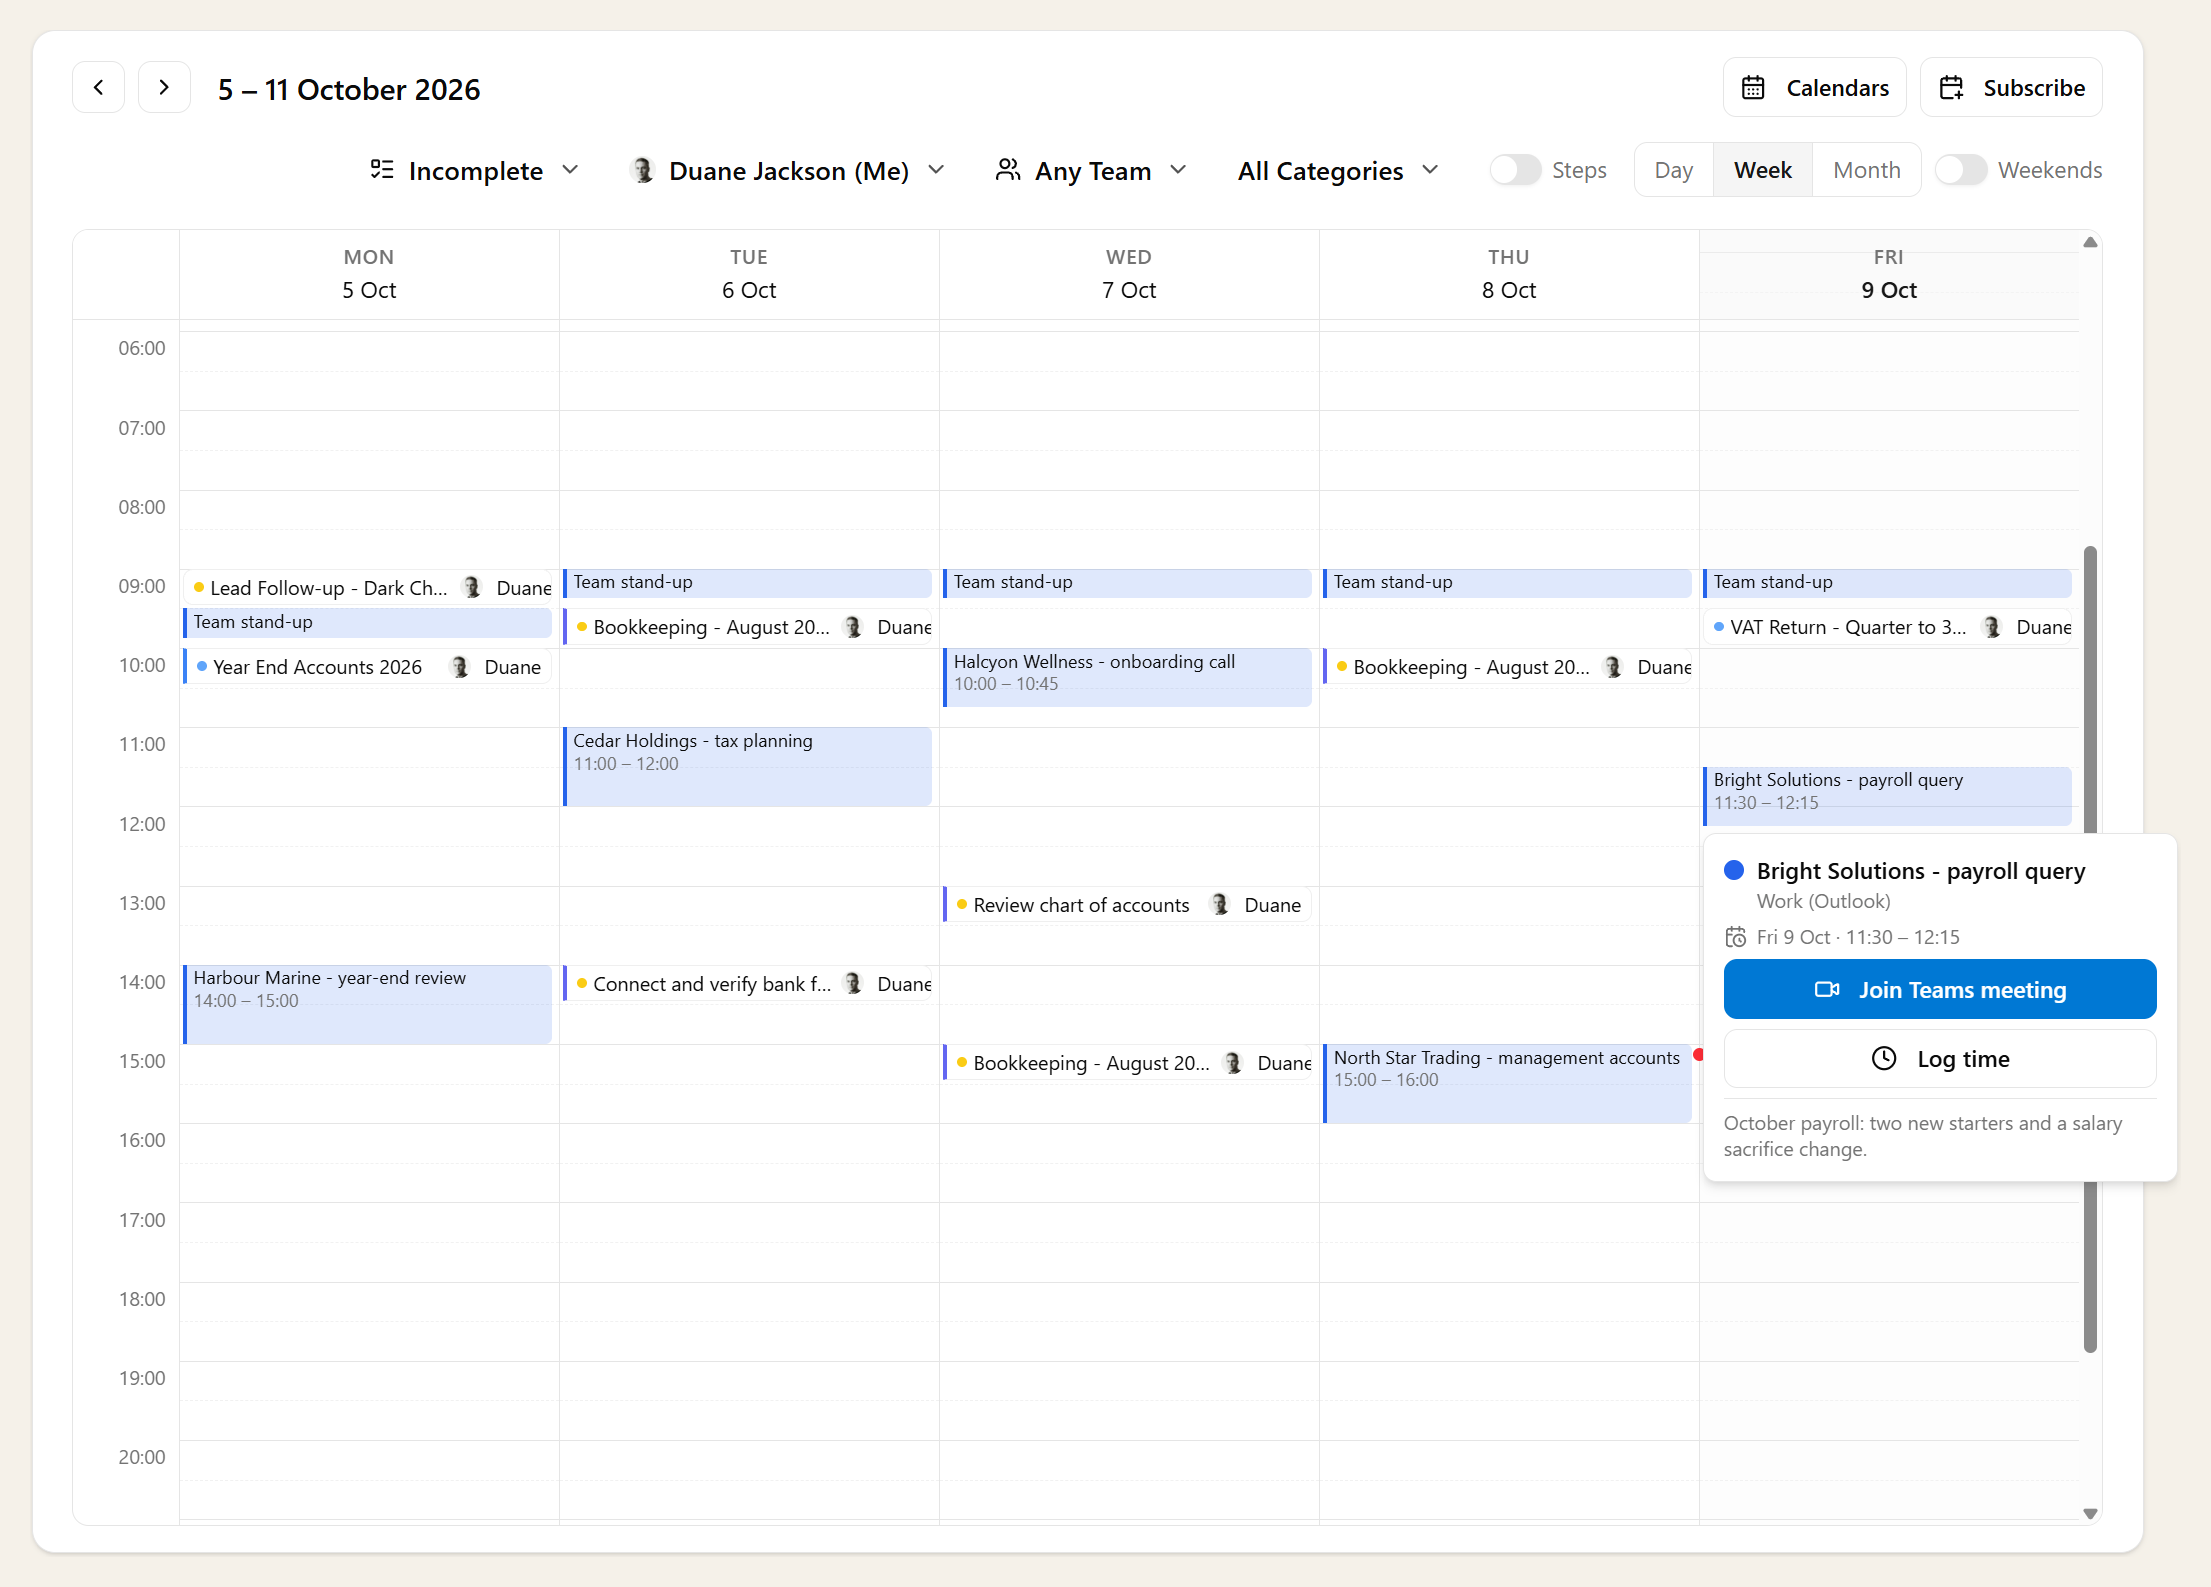Click the yellow dot on Review chart of accounts
2211x1587 pixels.
click(962, 904)
